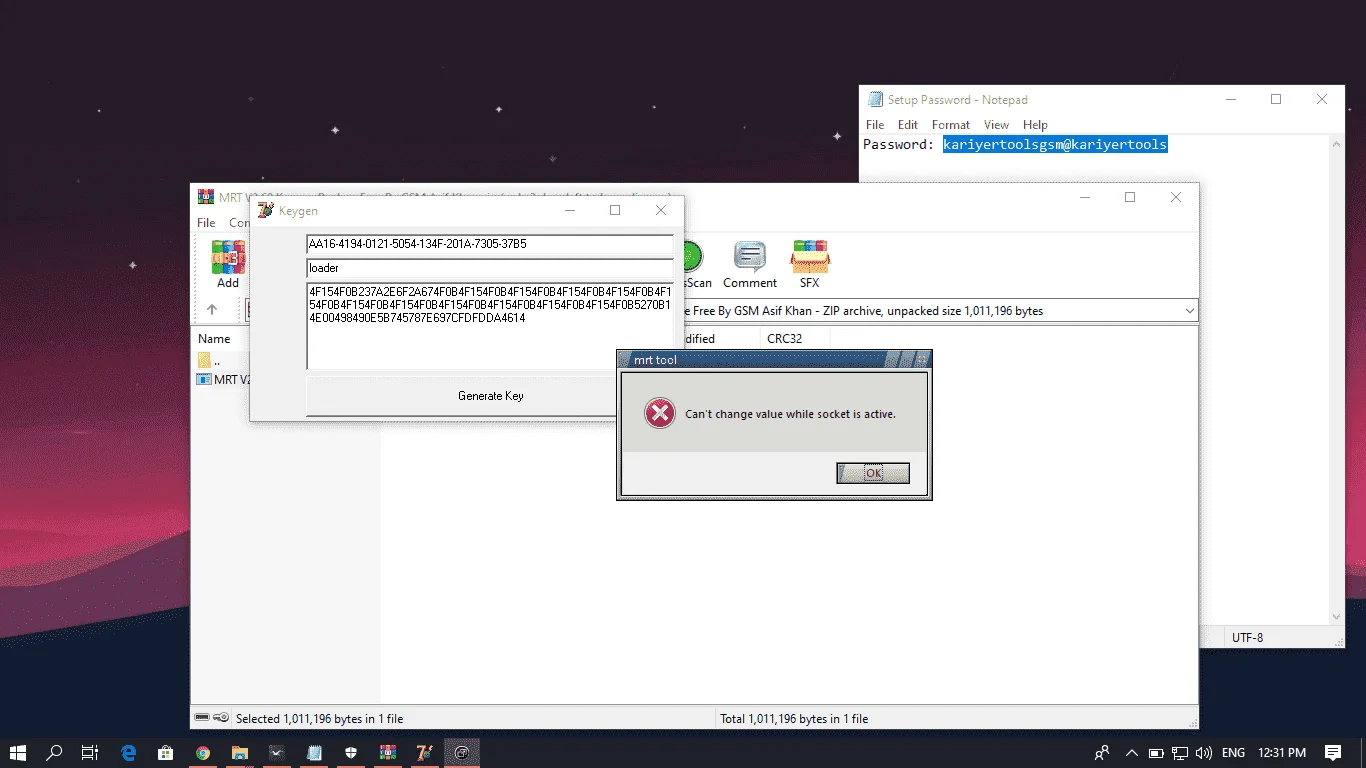Open Notepad Help menu

pos(1035,125)
